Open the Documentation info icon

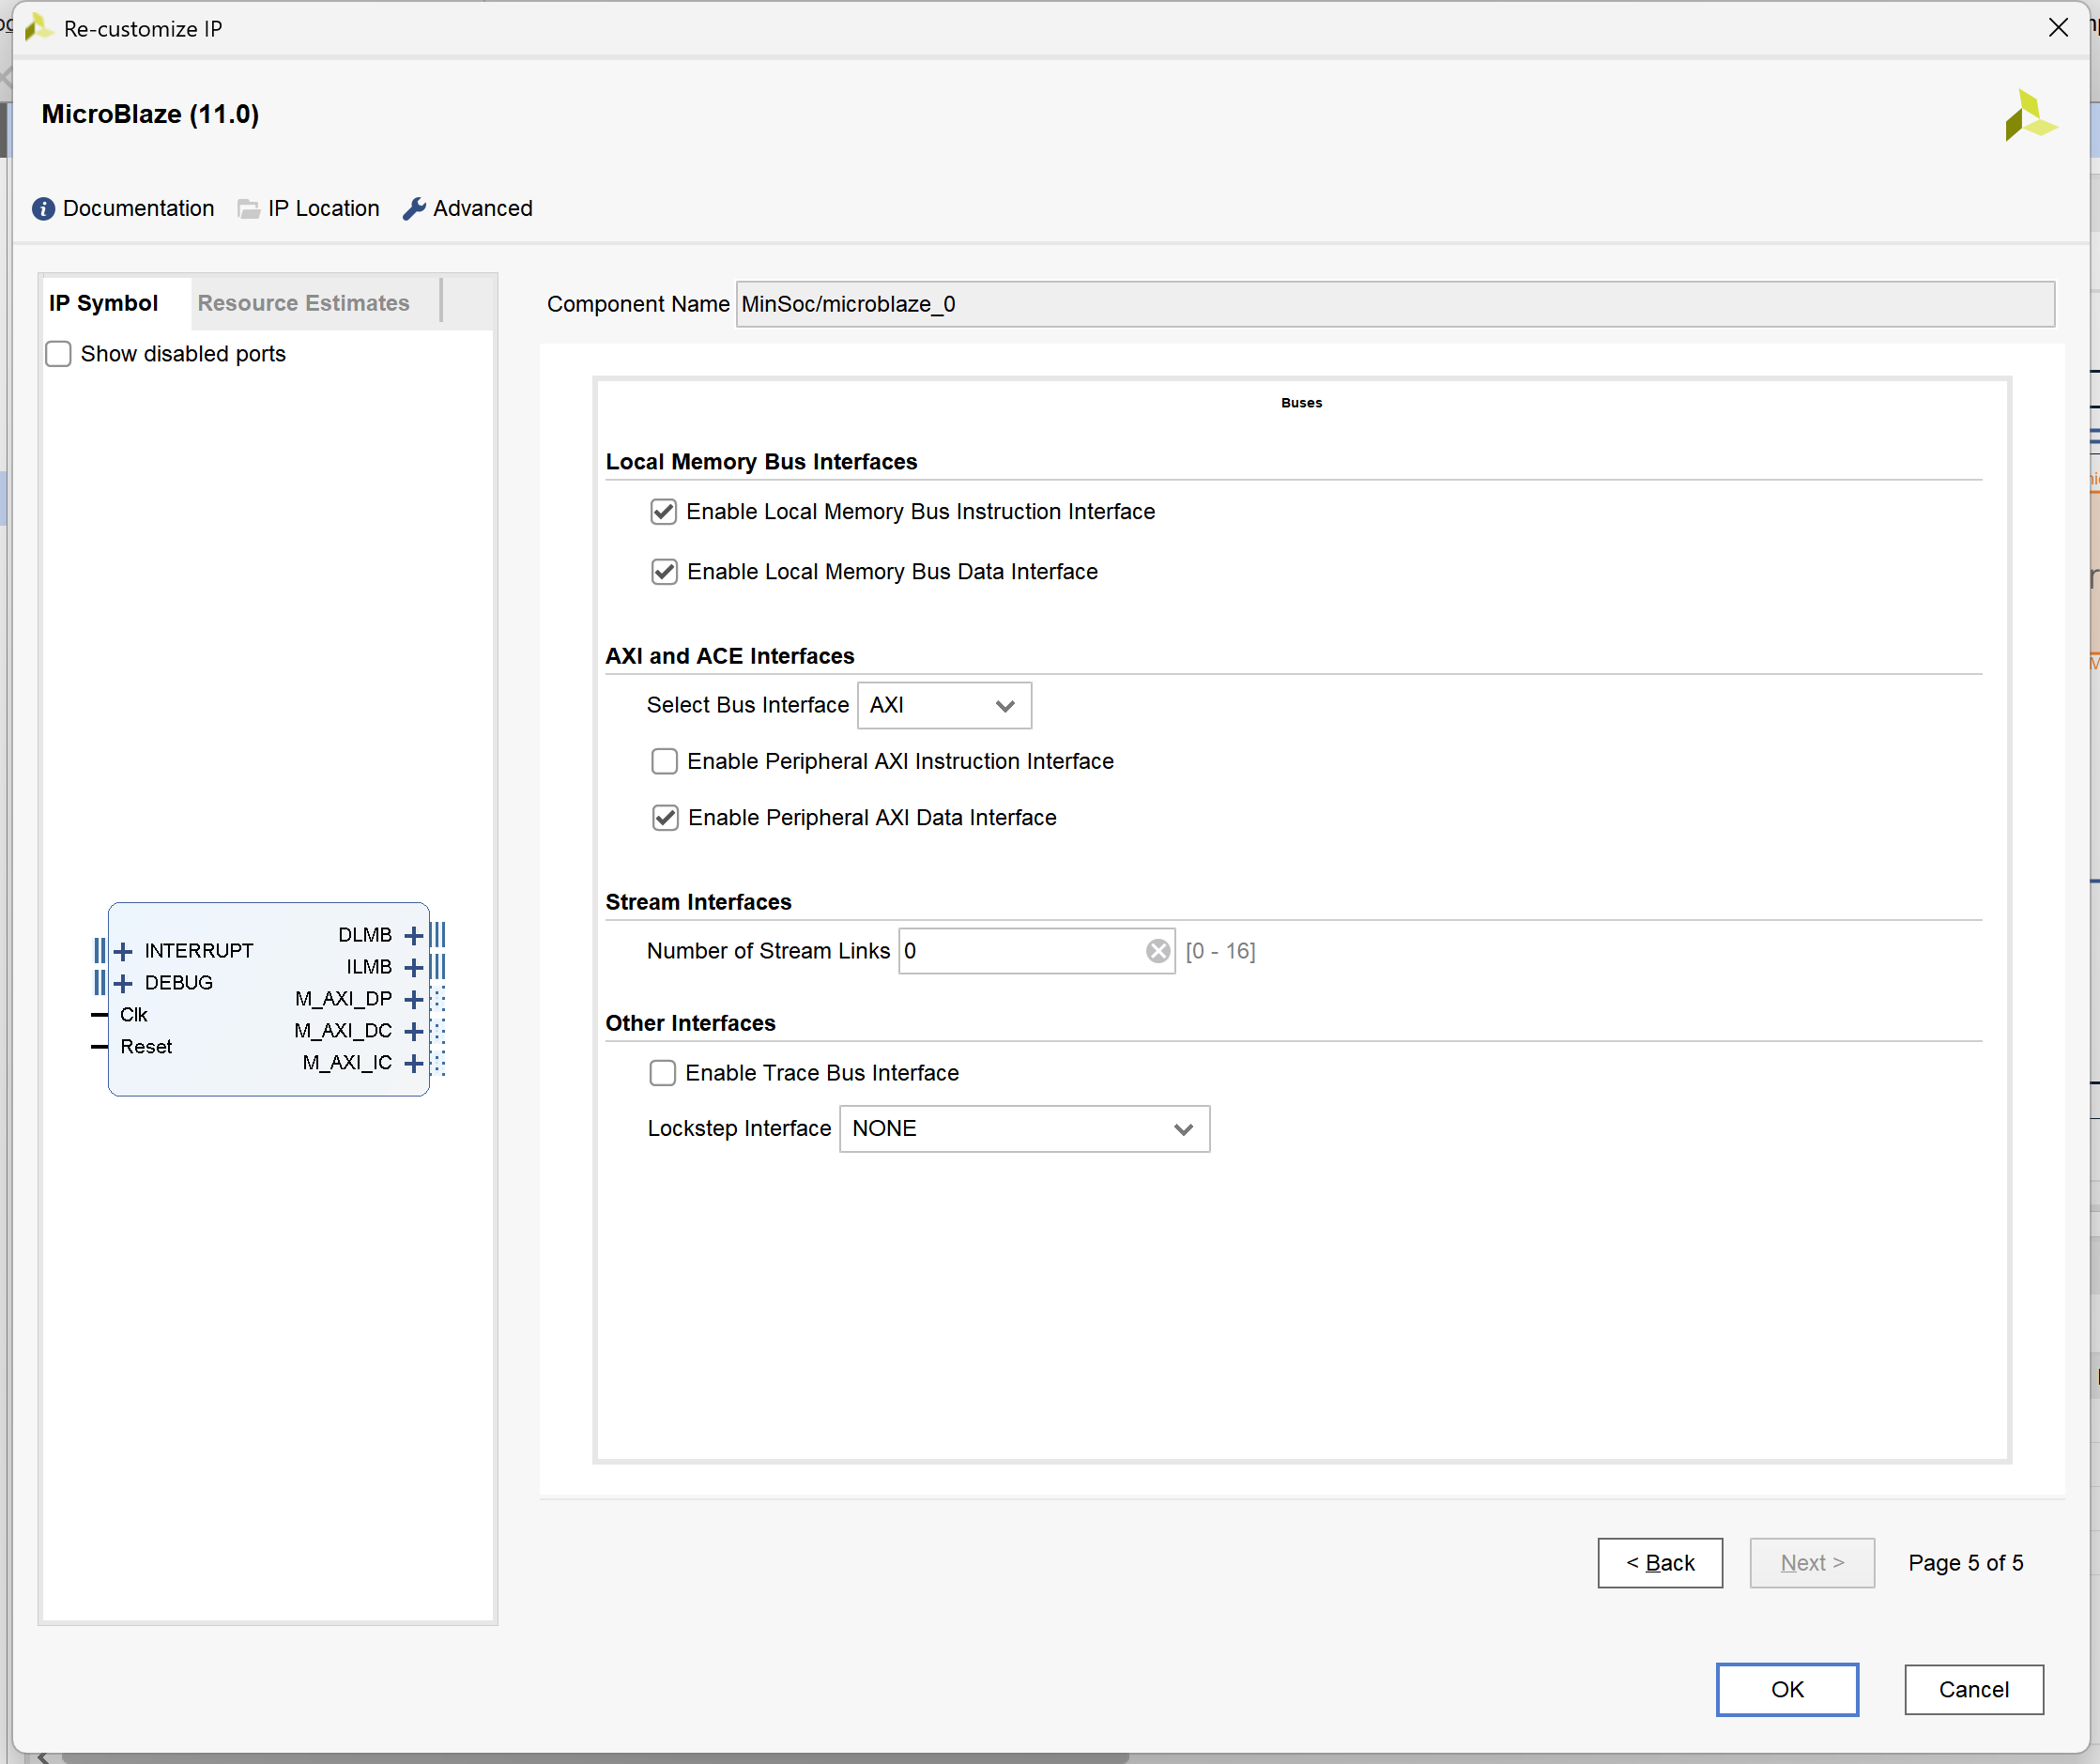coord(43,209)
